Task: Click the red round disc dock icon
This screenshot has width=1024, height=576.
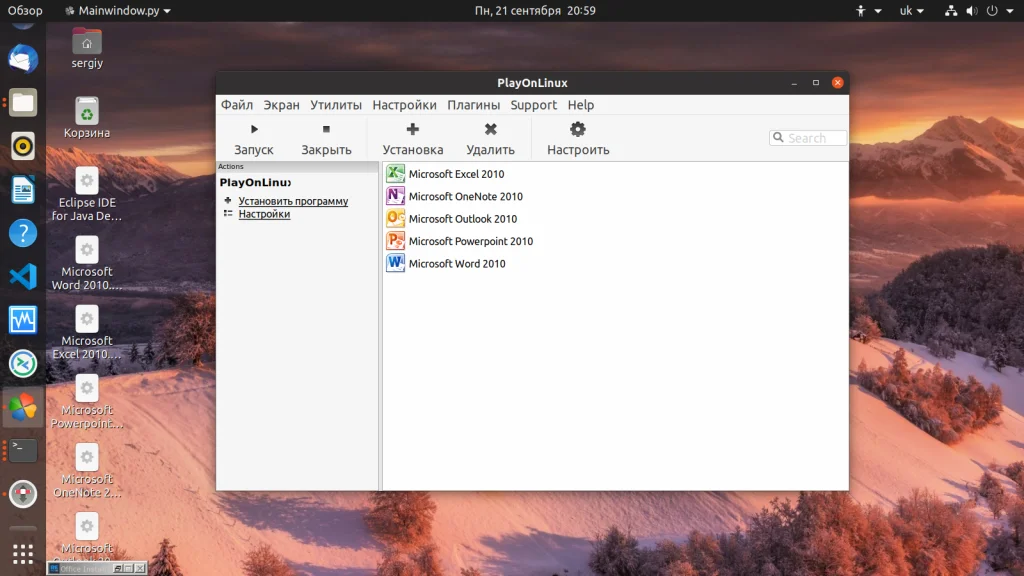Action: click(23, 494)
